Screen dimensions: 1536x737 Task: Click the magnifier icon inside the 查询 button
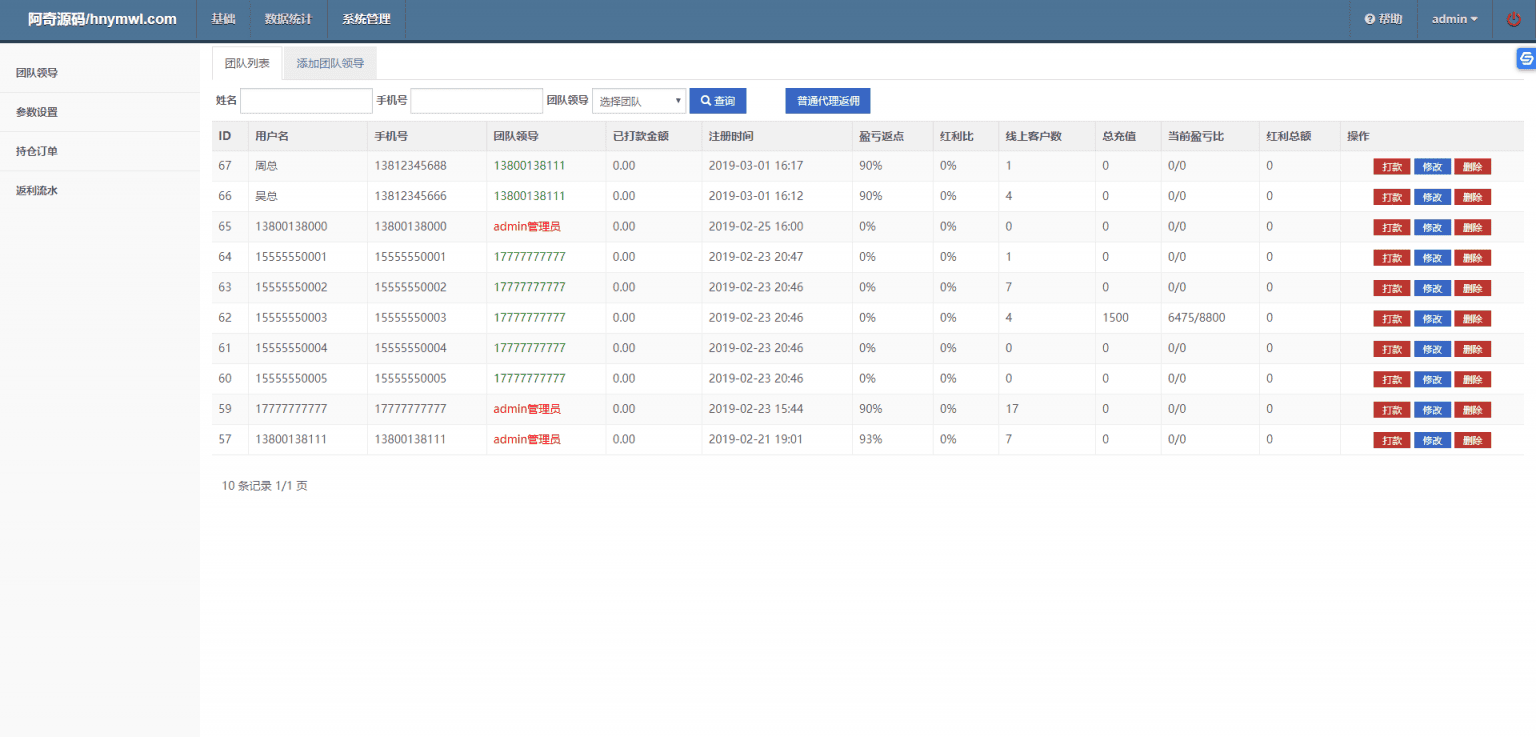point(703,100)
